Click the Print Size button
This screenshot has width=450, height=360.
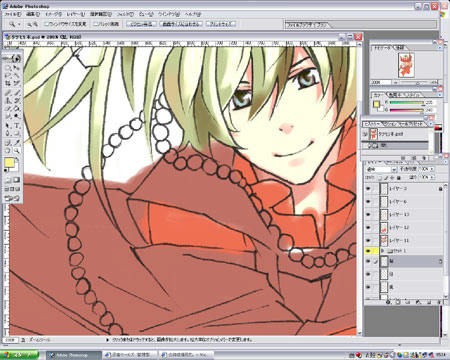221,24
